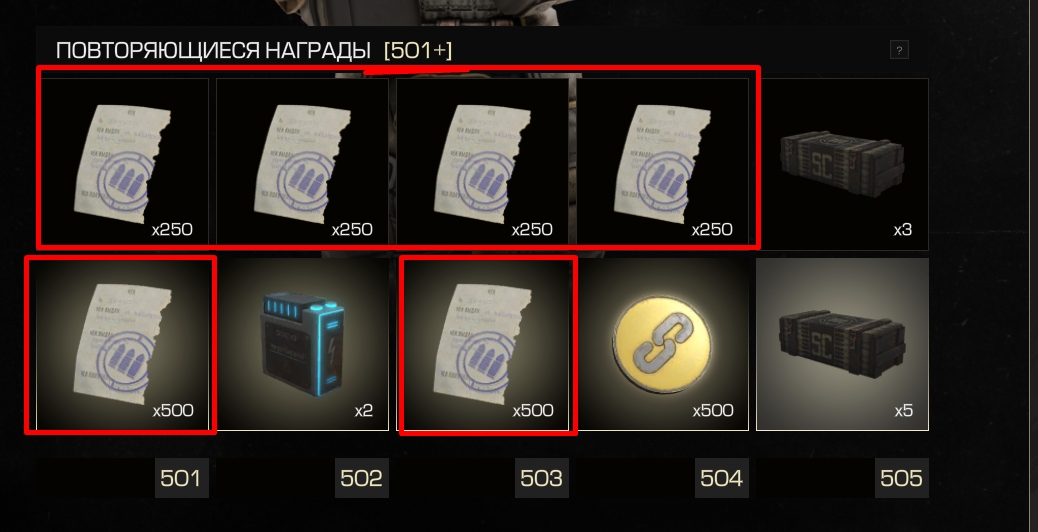Screen dimensions: 1038x532
Task: Select the x500 ammo voucher above 503
Action: pos(483,344)
